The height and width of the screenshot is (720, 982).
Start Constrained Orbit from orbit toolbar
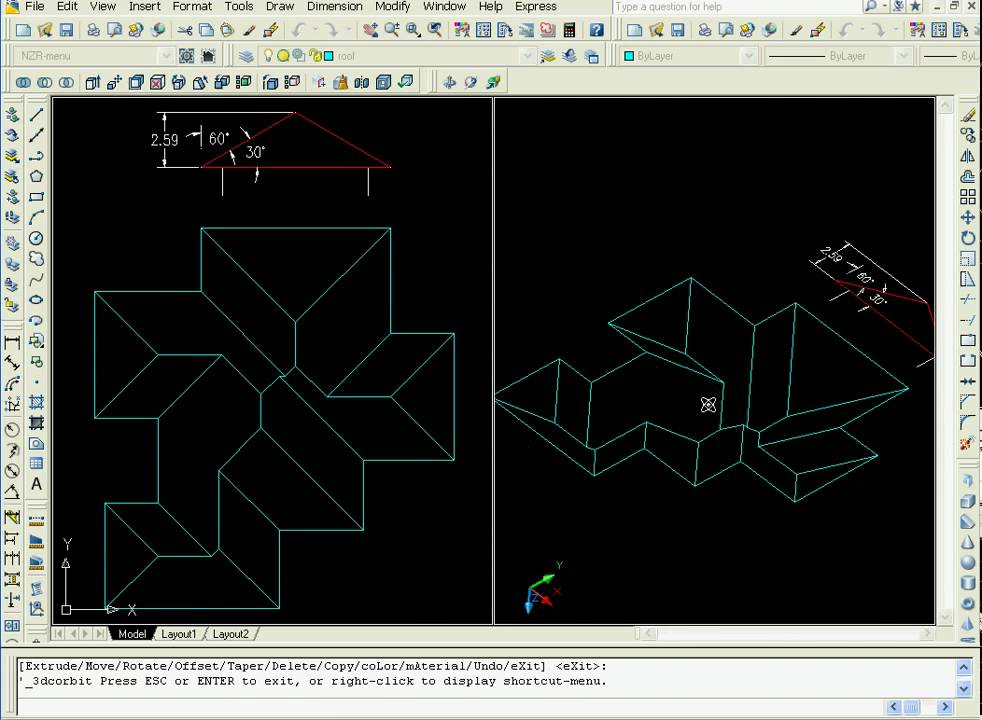(450, 82)
